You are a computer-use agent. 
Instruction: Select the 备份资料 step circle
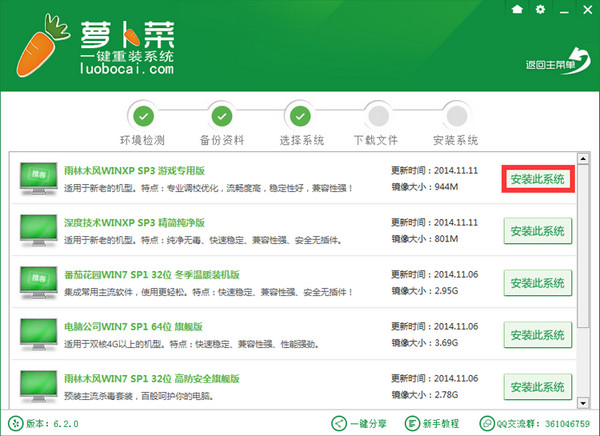(x=222, y=116)
